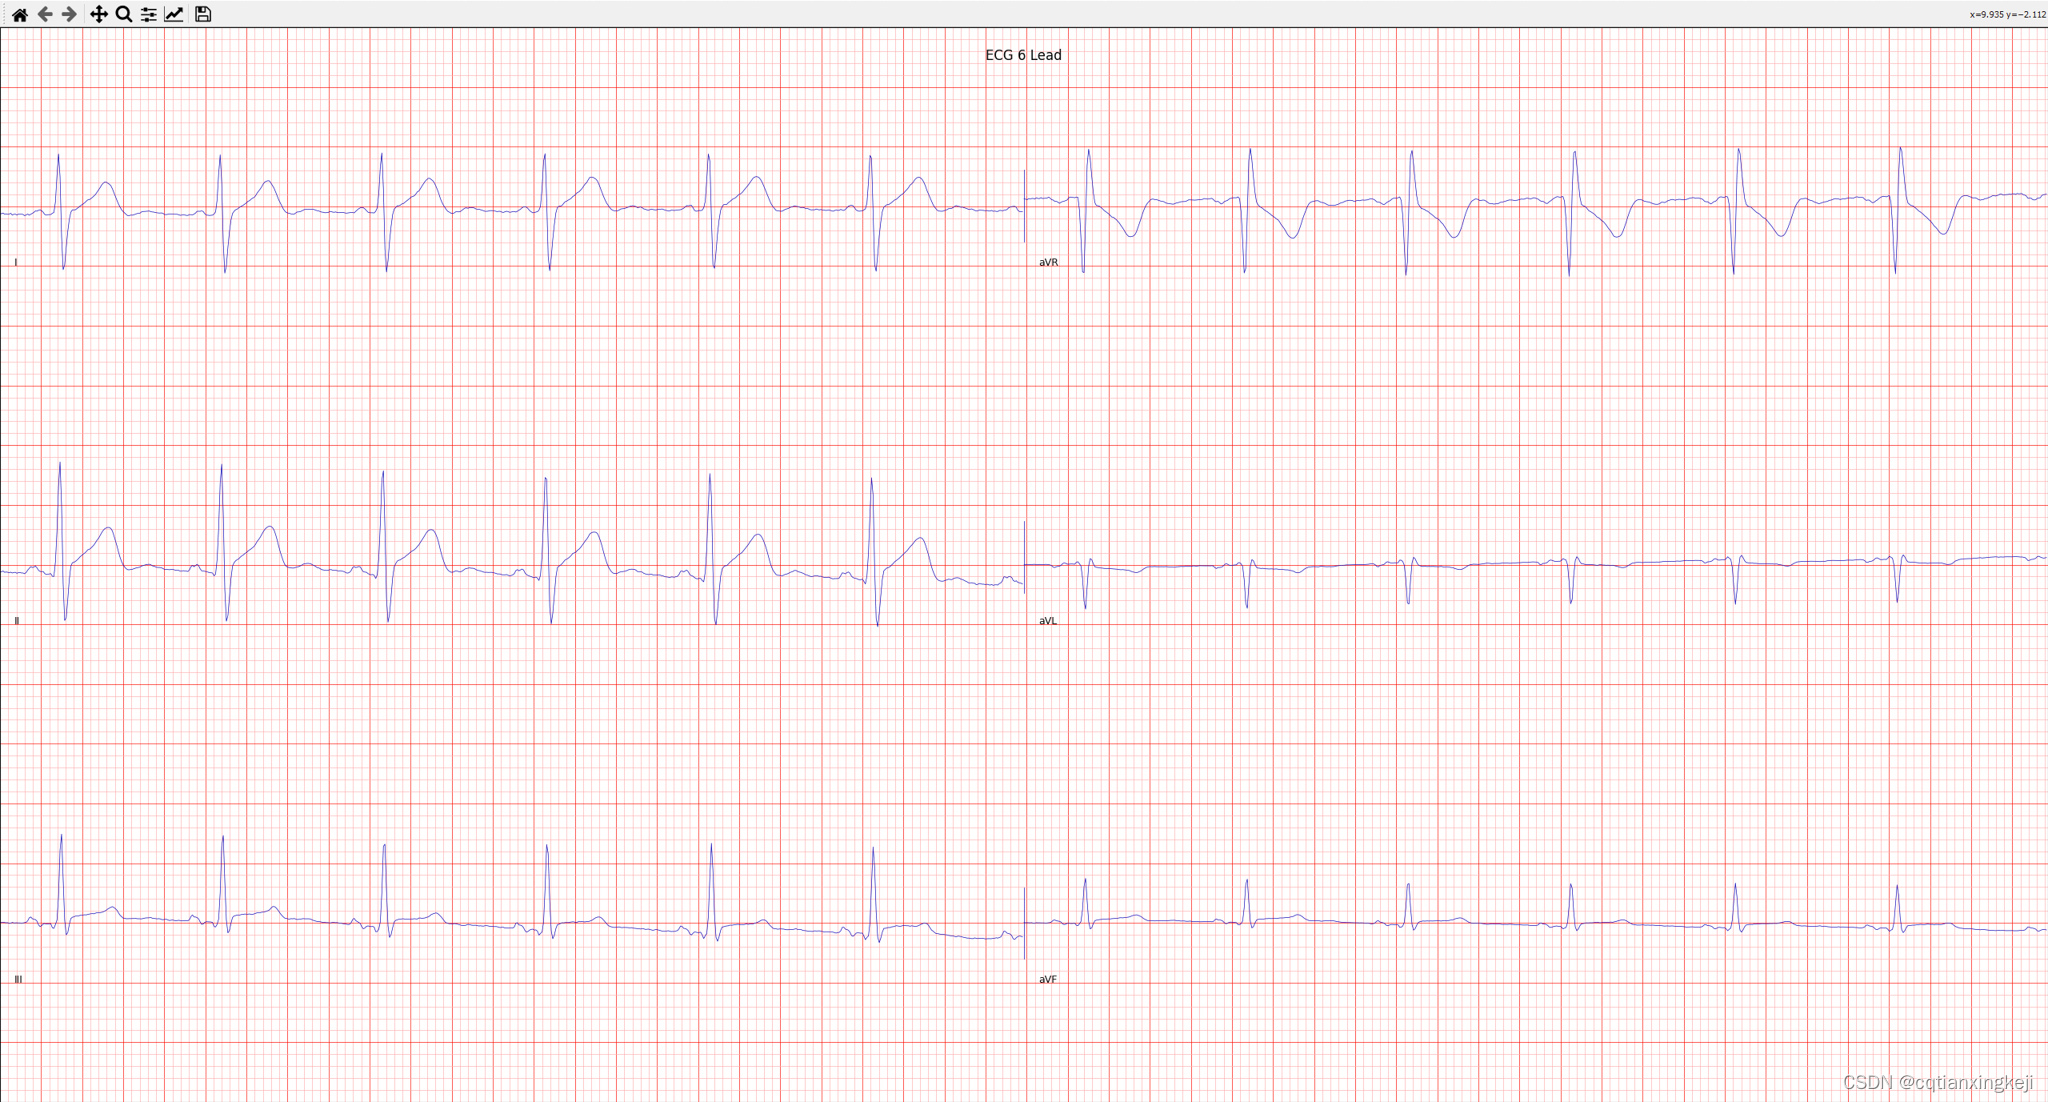Screen dimensions: 2048x1102
Task: Click the aVF lead label
Action: 1048,979
